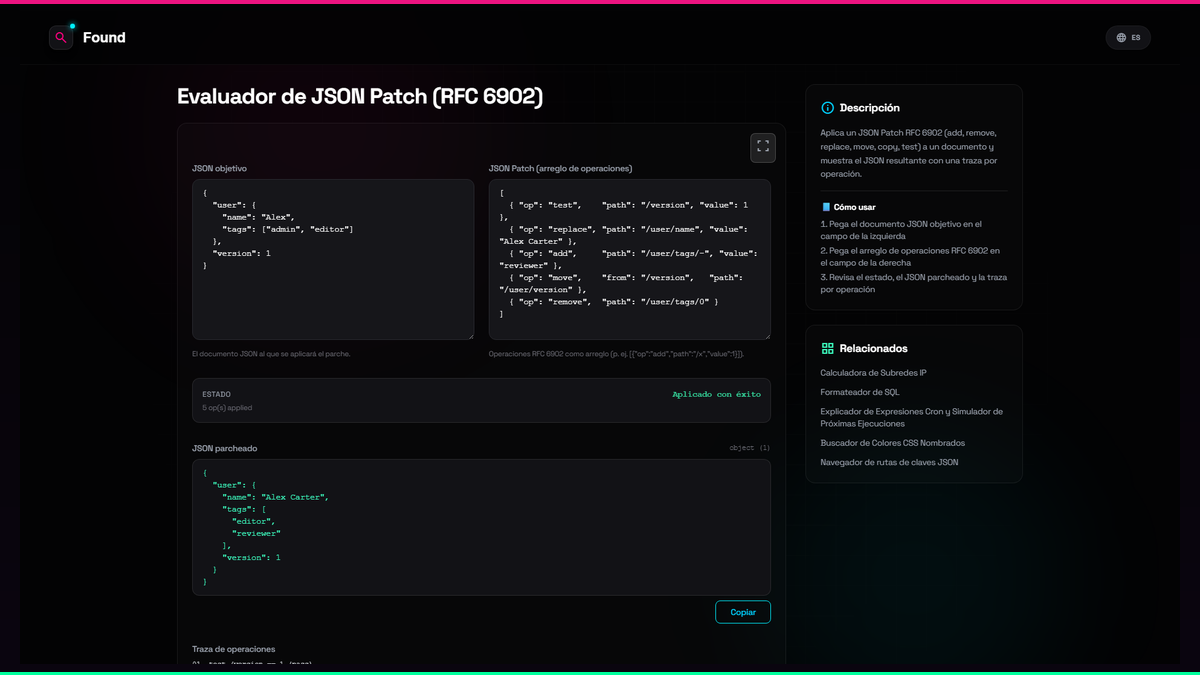Click the hint "Operaciones RFC 6902 como arreglo"

(616, 354)
